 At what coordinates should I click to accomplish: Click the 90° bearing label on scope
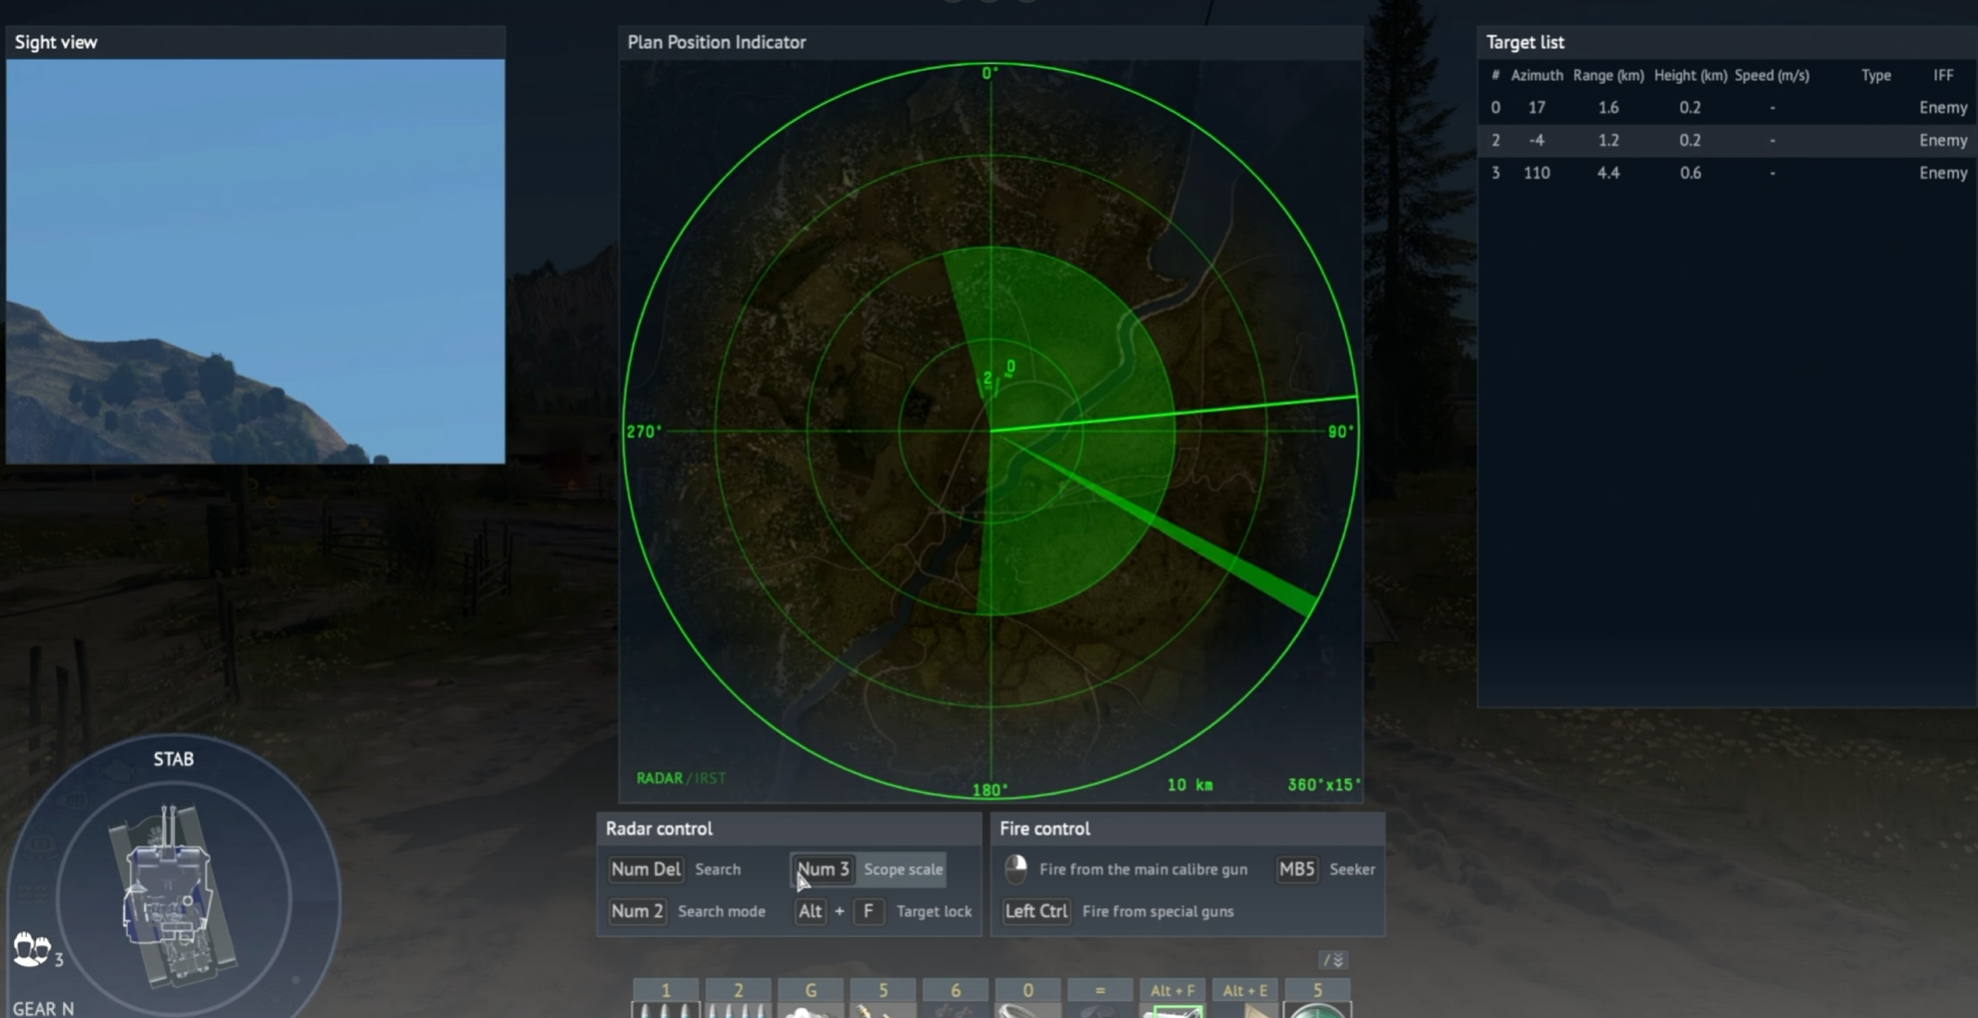pos(1340,431)
